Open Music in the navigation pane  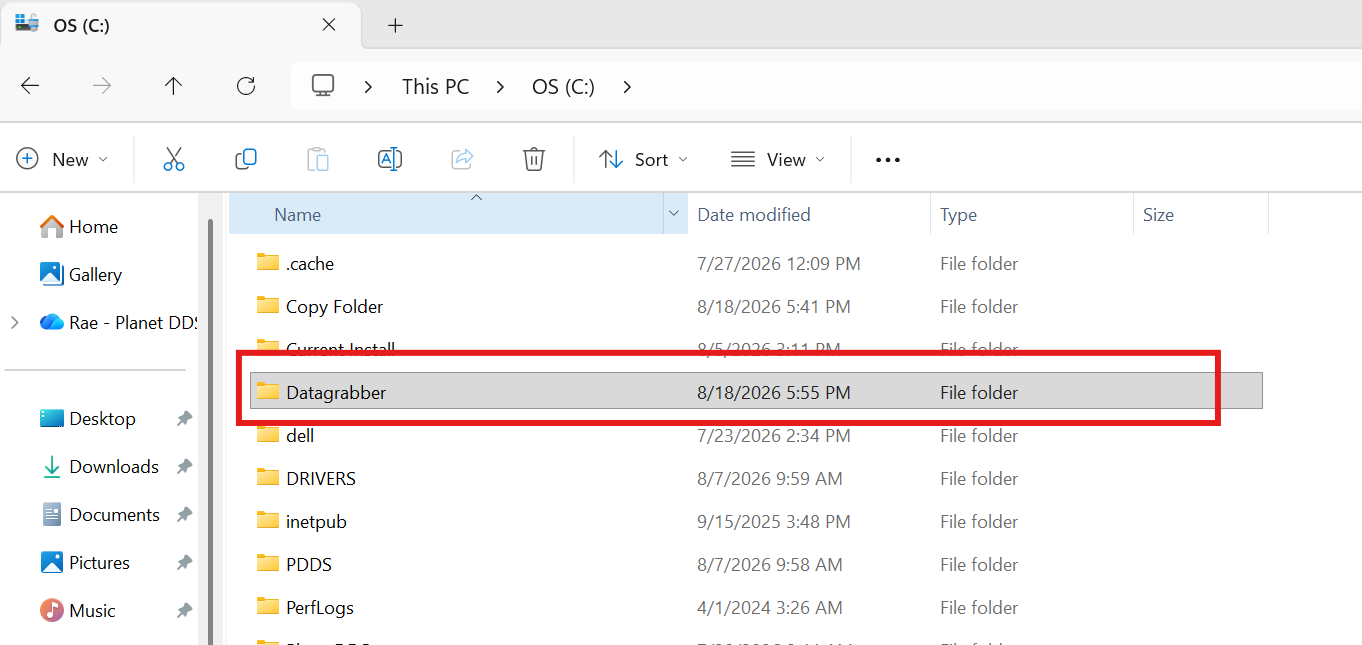pyautogui.click(x=78, y=611)
